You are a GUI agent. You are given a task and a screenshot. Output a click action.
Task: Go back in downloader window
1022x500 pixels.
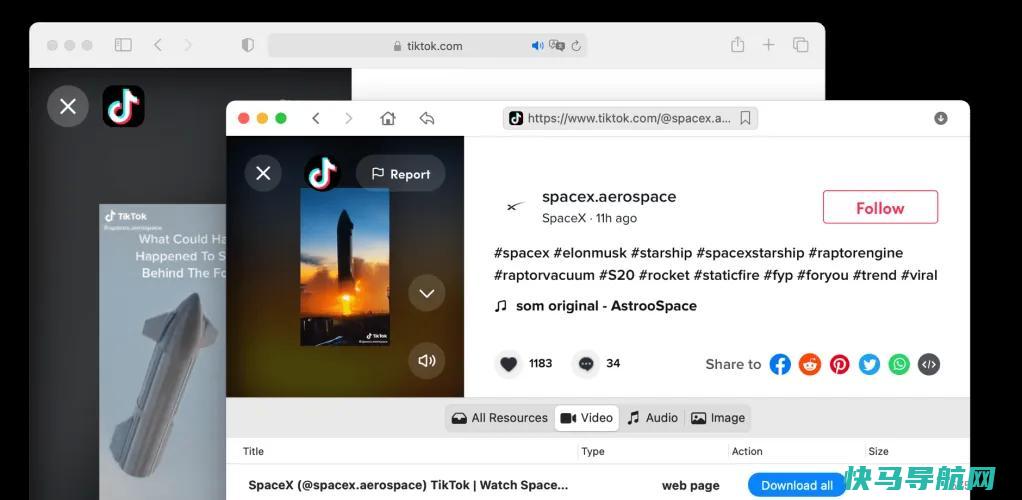pyautogui.click(x=315, y=118)
